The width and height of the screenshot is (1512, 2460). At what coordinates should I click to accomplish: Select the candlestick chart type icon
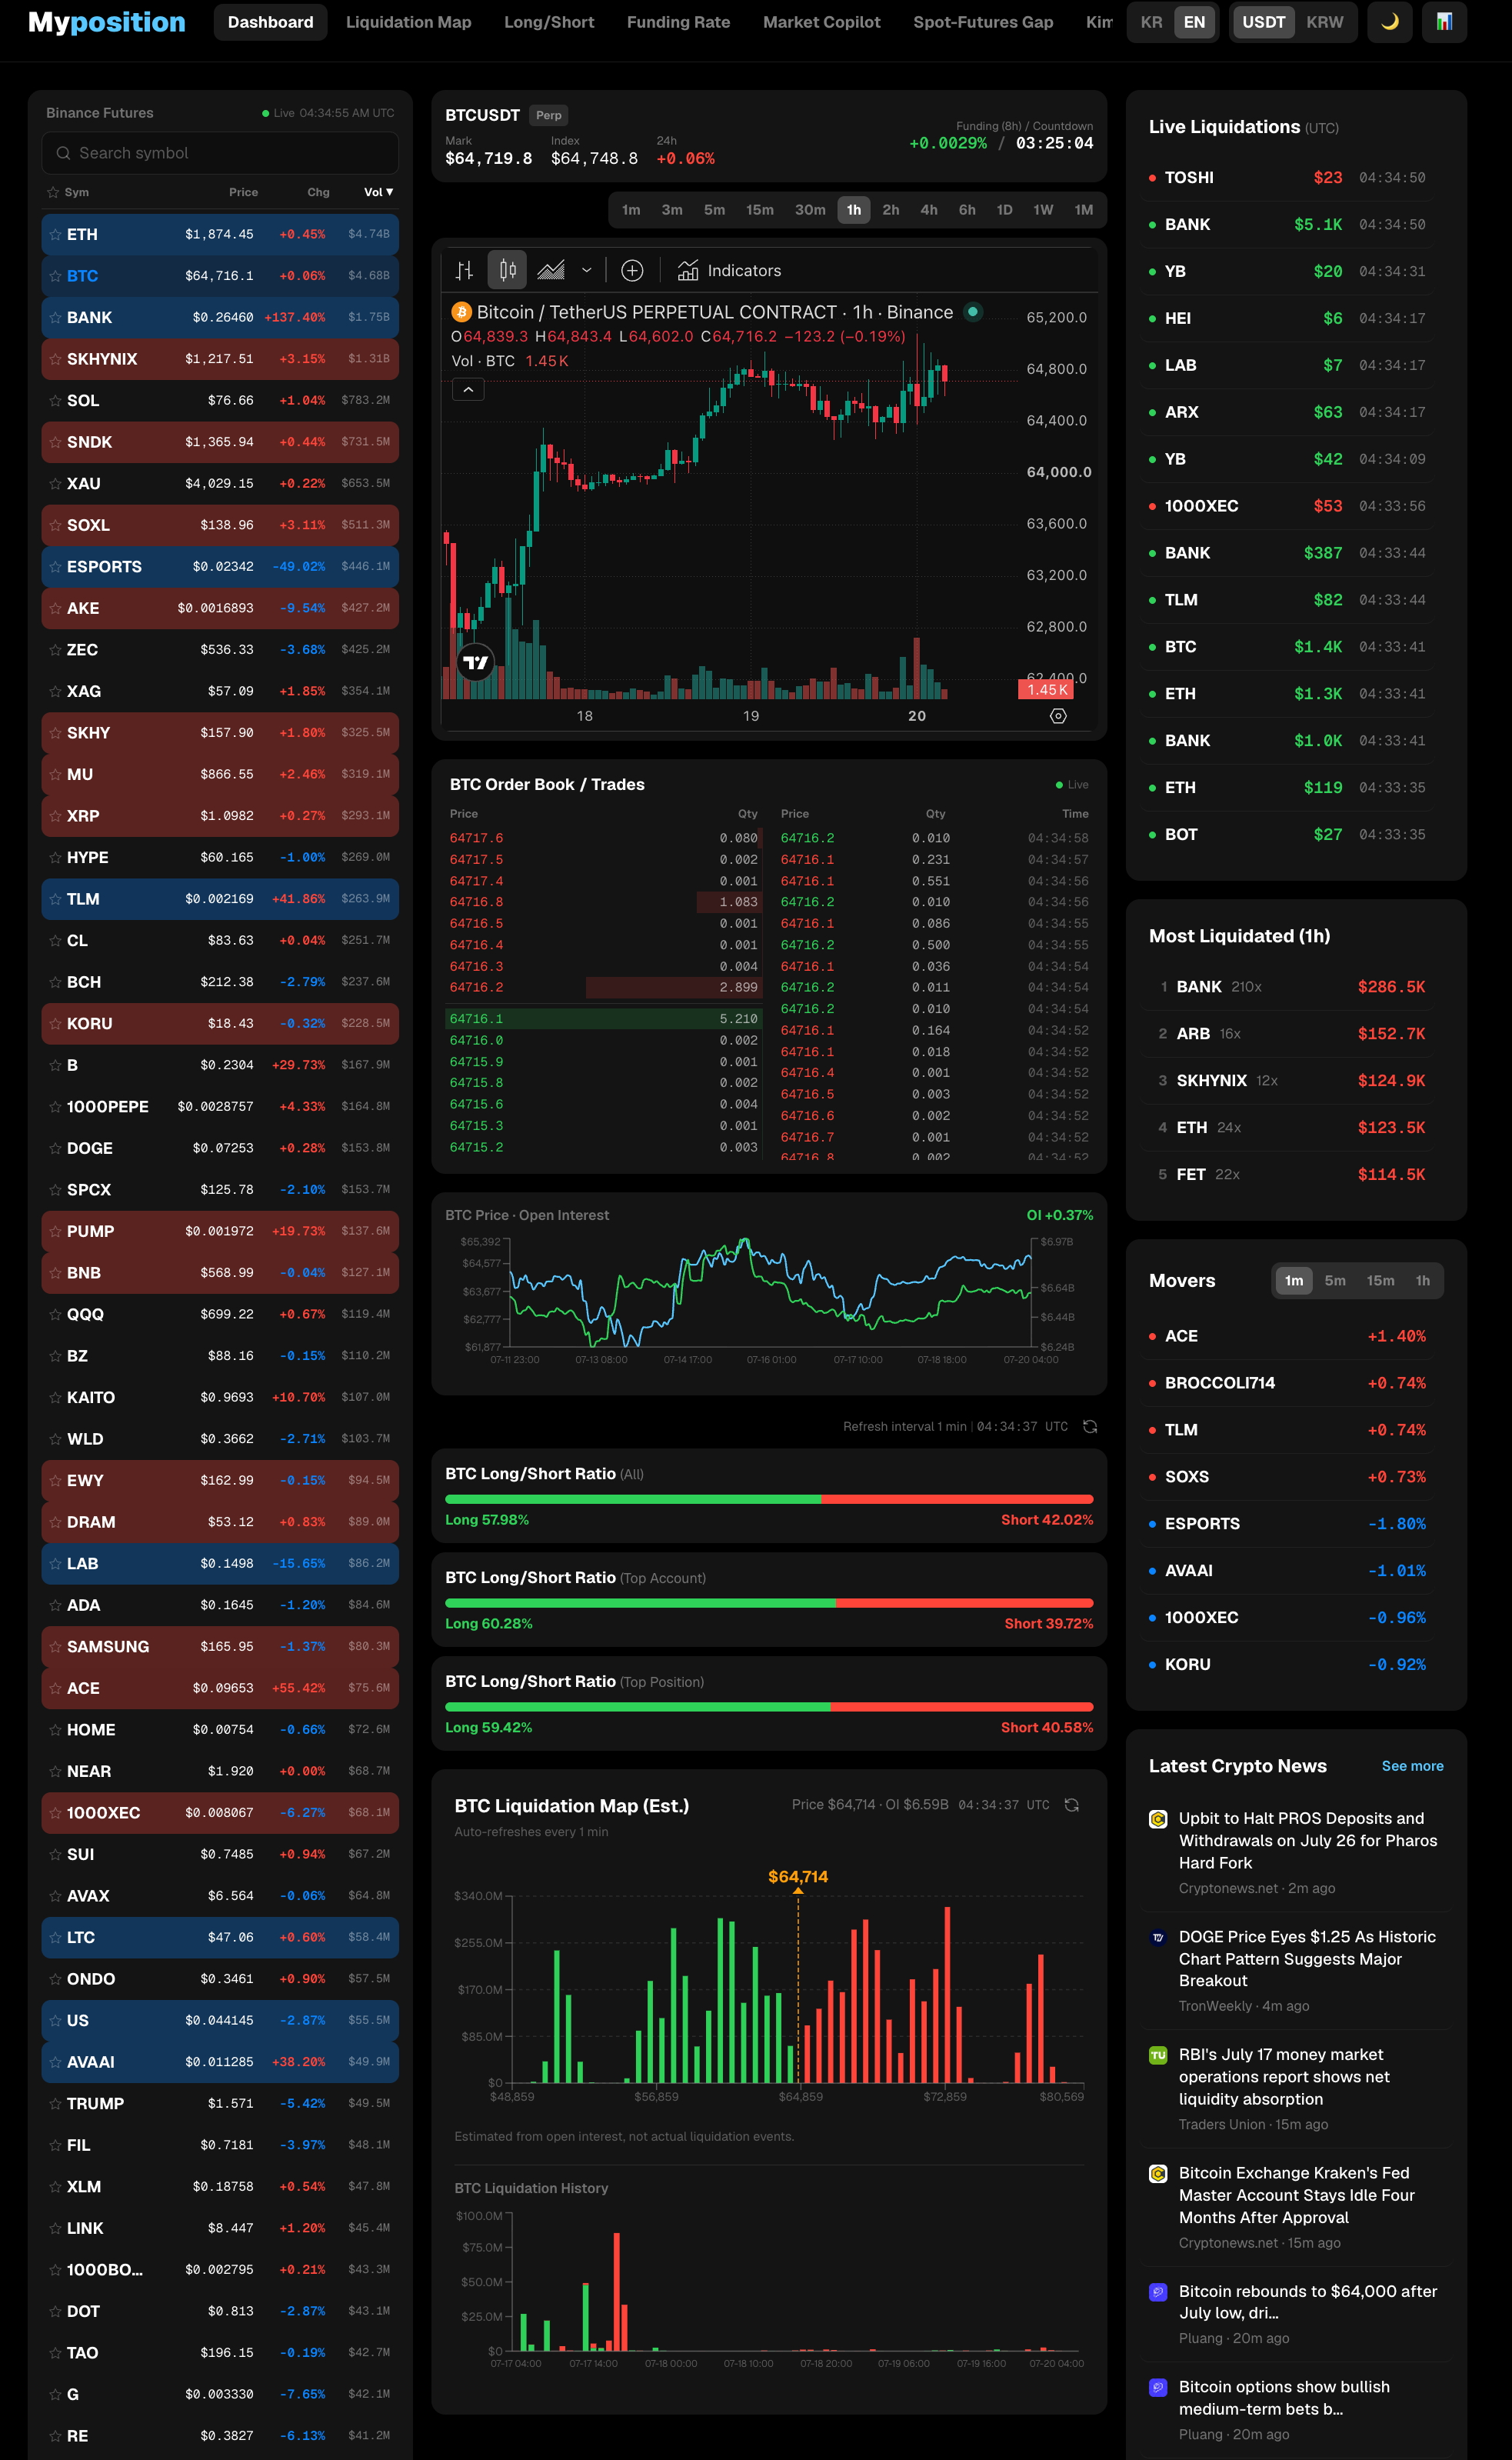[x=508, y=270]
